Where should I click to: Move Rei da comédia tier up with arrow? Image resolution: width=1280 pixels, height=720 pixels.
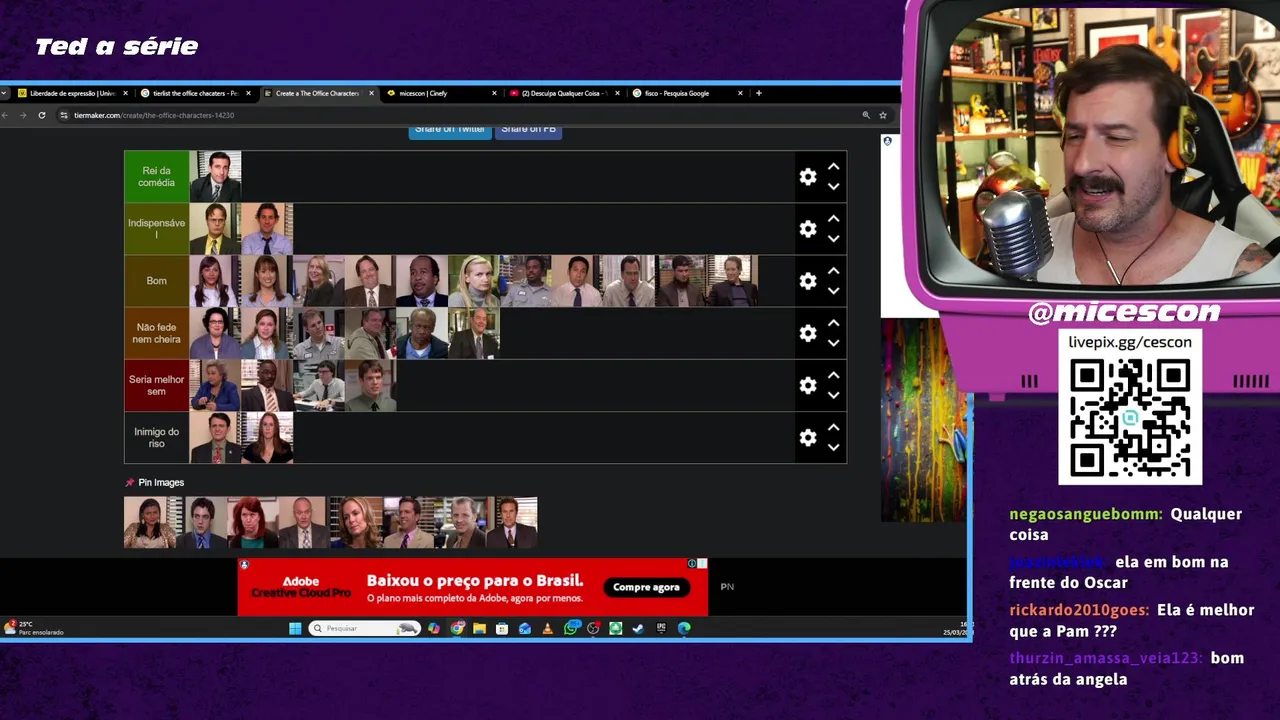click(x=833, y=167)
